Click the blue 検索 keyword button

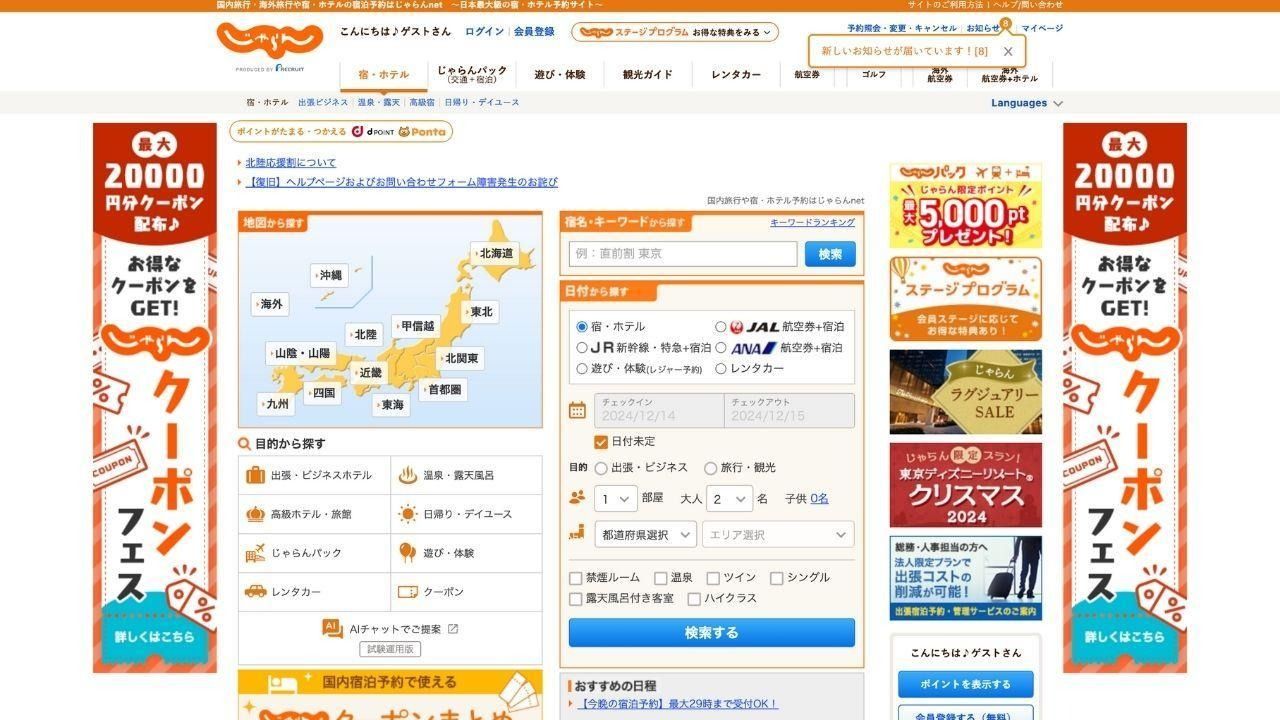830,254
